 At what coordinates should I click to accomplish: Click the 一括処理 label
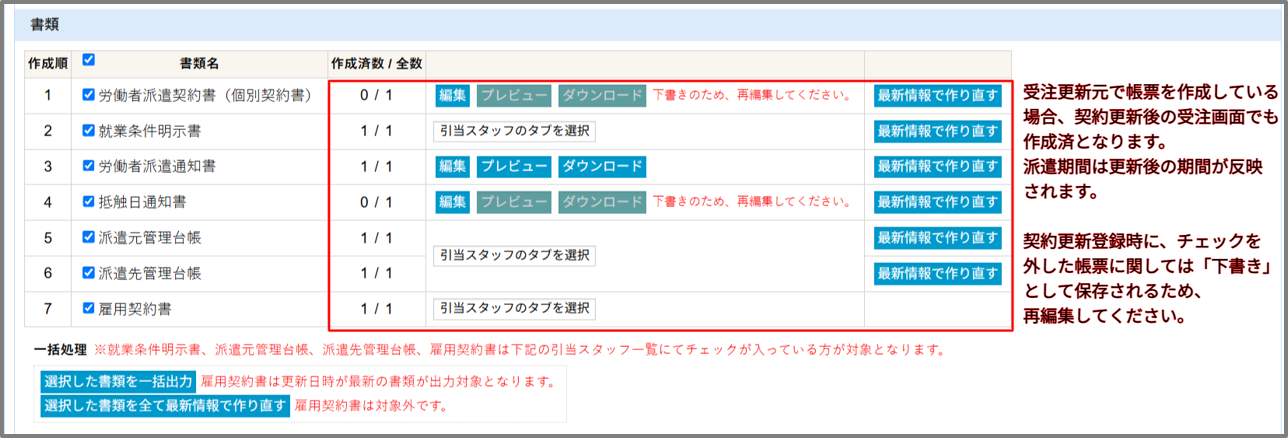(60, 351)
